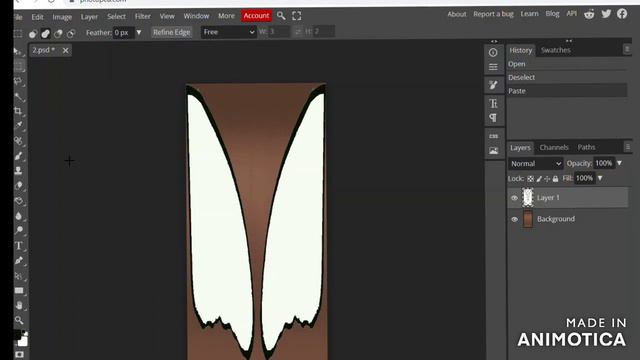Open the Window menu
This screenshot has width=640, height=360.
click(x=196, y=16)
